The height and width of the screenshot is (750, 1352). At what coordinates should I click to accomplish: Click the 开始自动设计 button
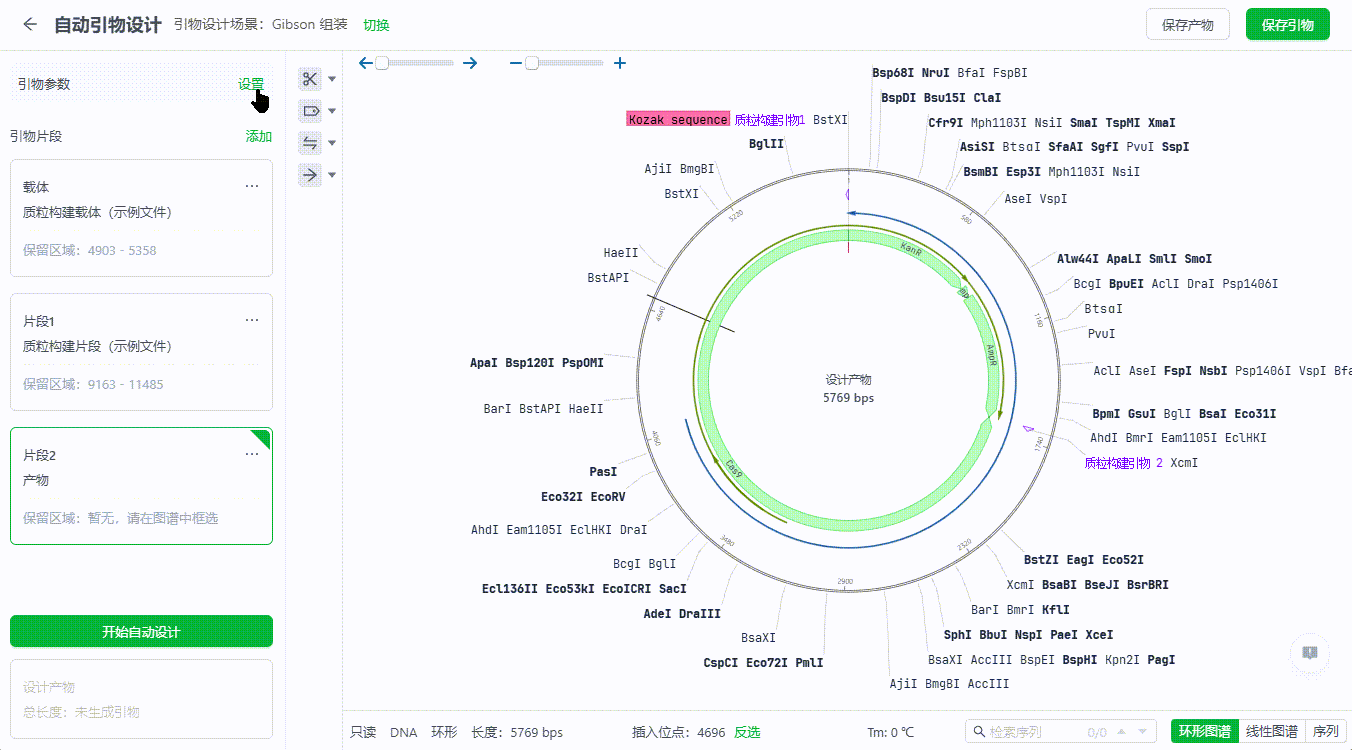pos(141,632)
